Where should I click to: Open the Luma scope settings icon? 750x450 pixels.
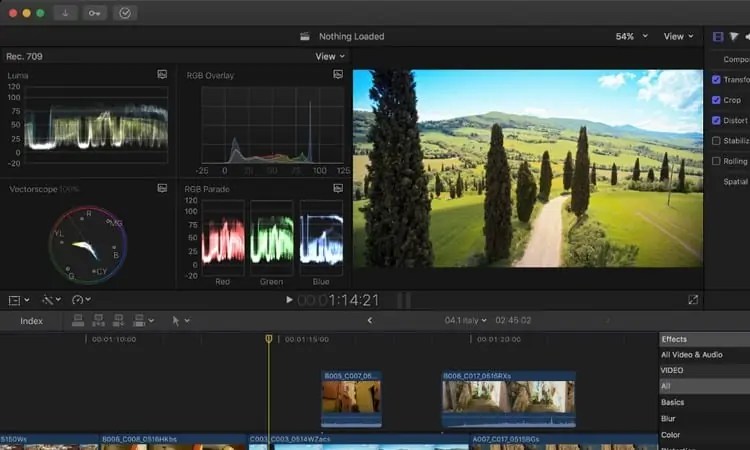(x=162, y=74)
